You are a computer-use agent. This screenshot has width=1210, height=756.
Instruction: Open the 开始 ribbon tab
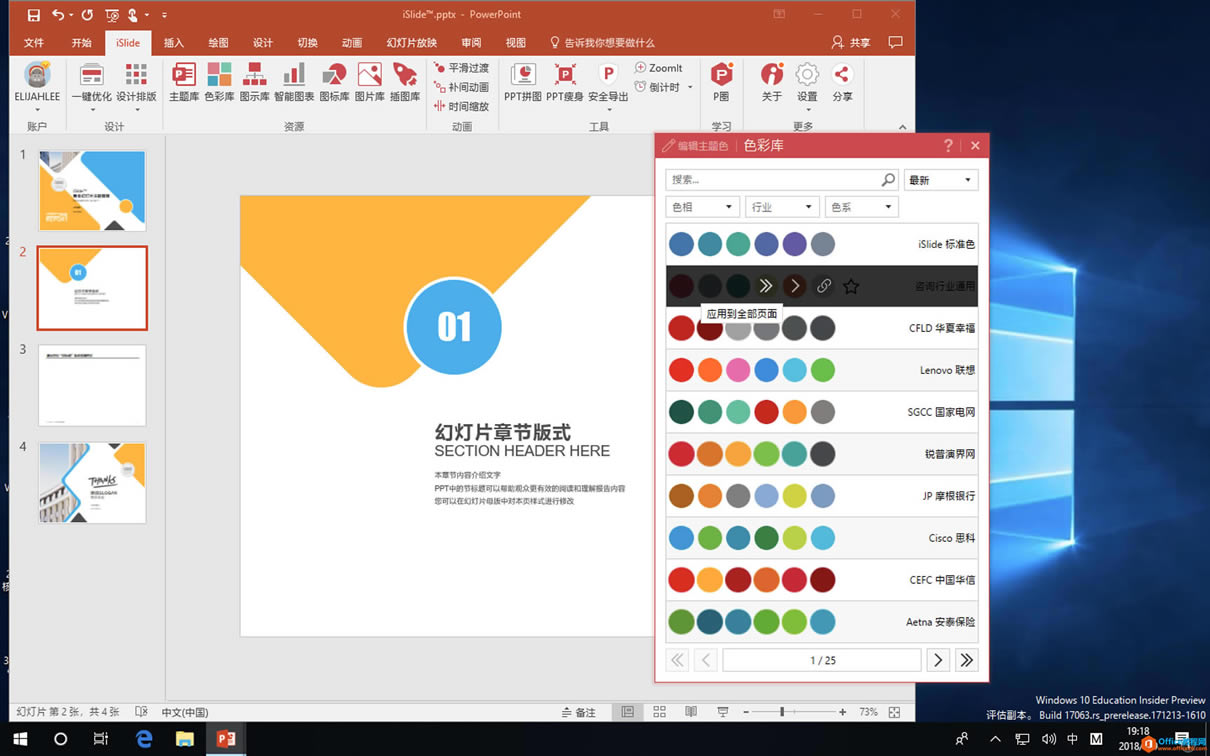tap(82, 43)
